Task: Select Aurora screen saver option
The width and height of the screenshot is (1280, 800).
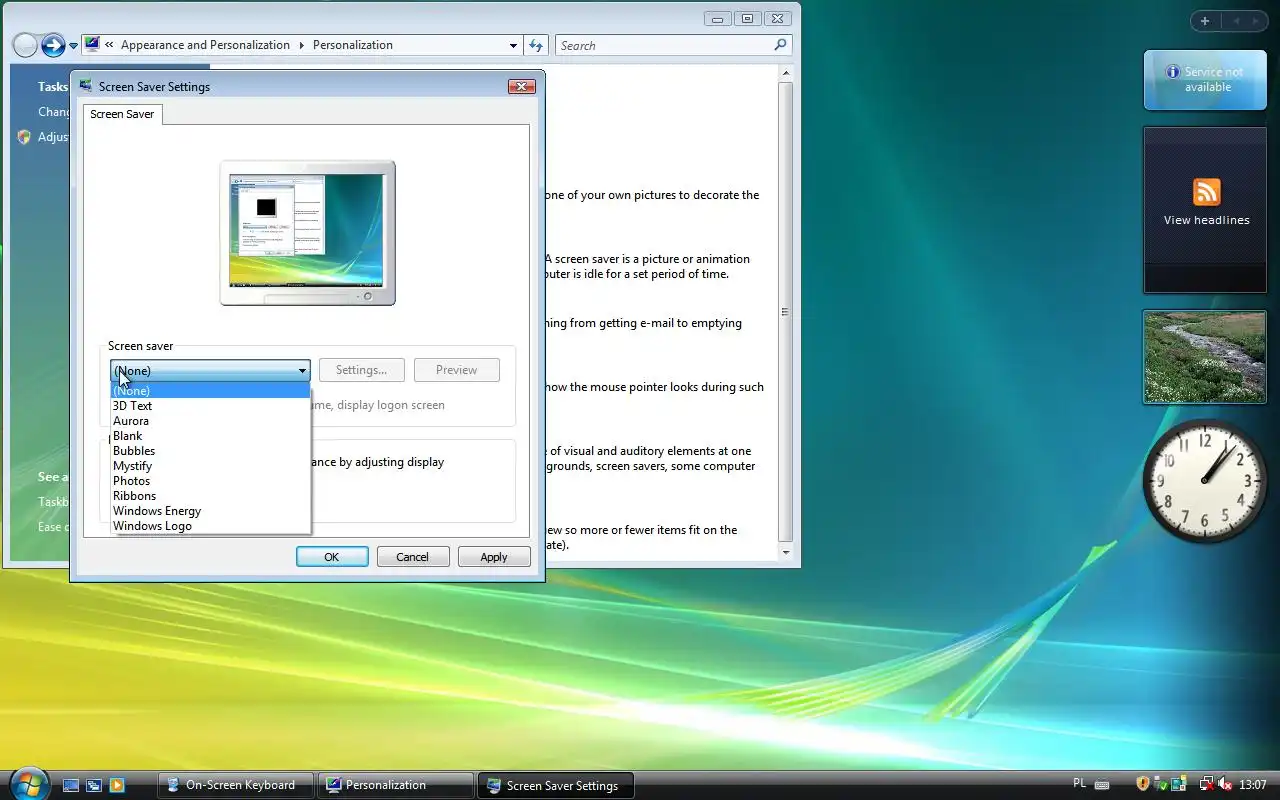Action: 210,421
